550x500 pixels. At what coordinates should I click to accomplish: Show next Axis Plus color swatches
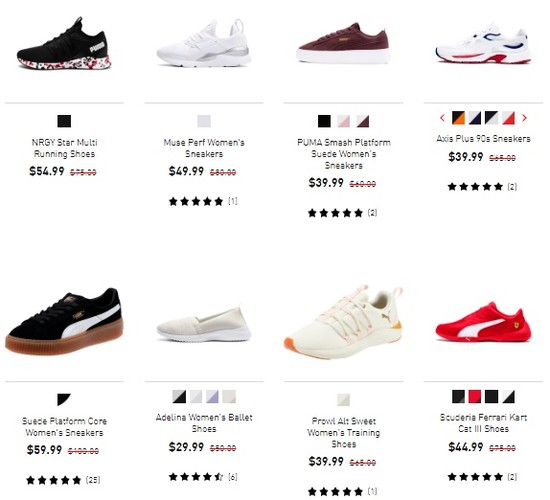(x=524, y=118)
